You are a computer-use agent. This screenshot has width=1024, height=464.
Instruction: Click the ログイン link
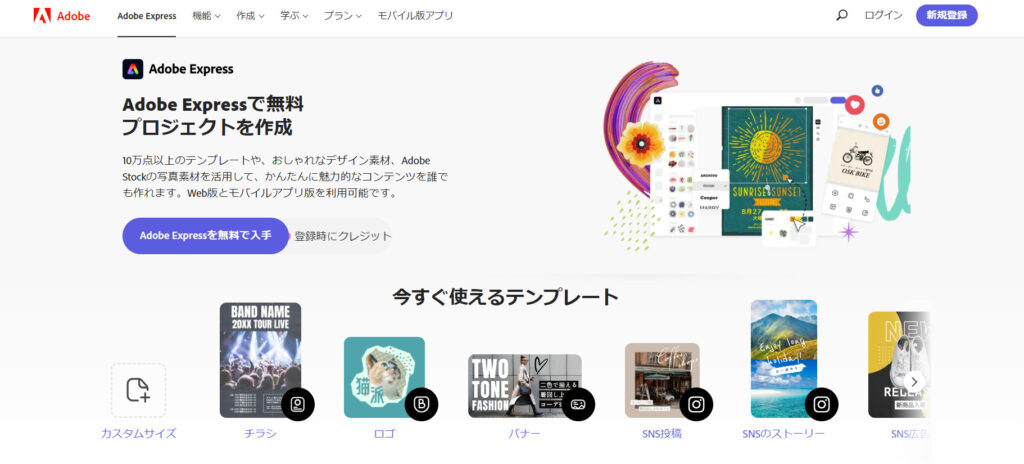point(884,15)
